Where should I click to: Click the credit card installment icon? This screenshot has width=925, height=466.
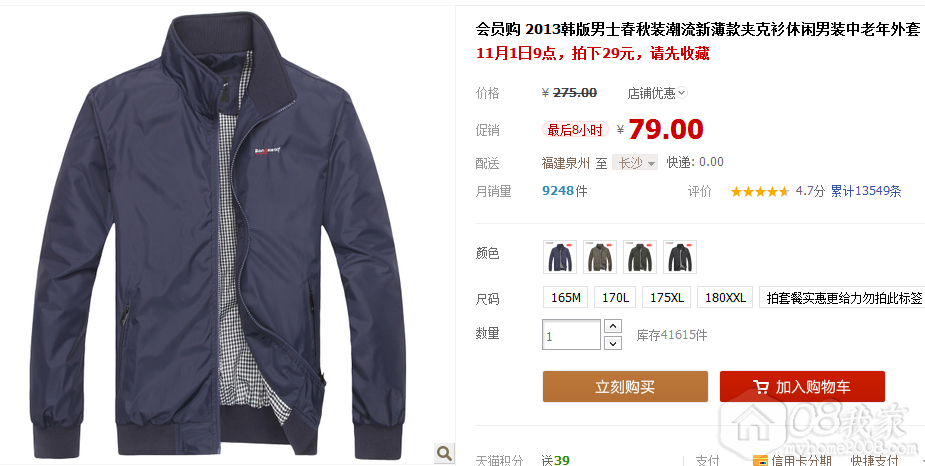click(x=760, y=461)
